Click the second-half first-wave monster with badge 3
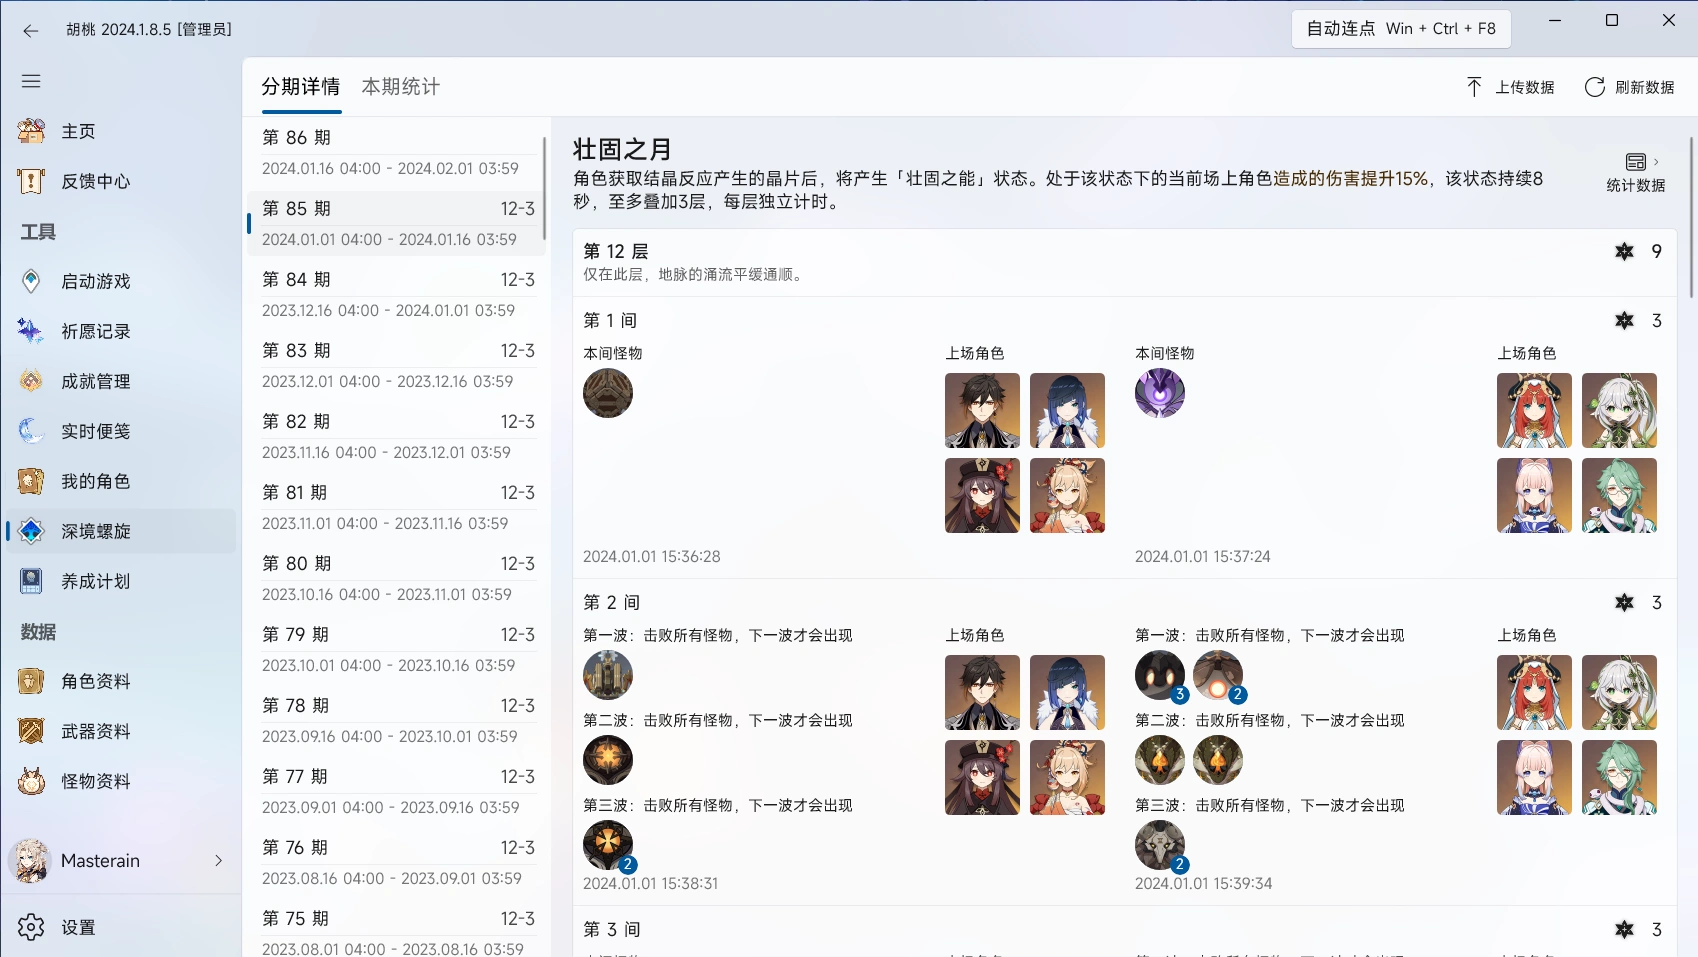Image resolution: width=1698 pixels, height=957 pixels. coord(1160,675)
